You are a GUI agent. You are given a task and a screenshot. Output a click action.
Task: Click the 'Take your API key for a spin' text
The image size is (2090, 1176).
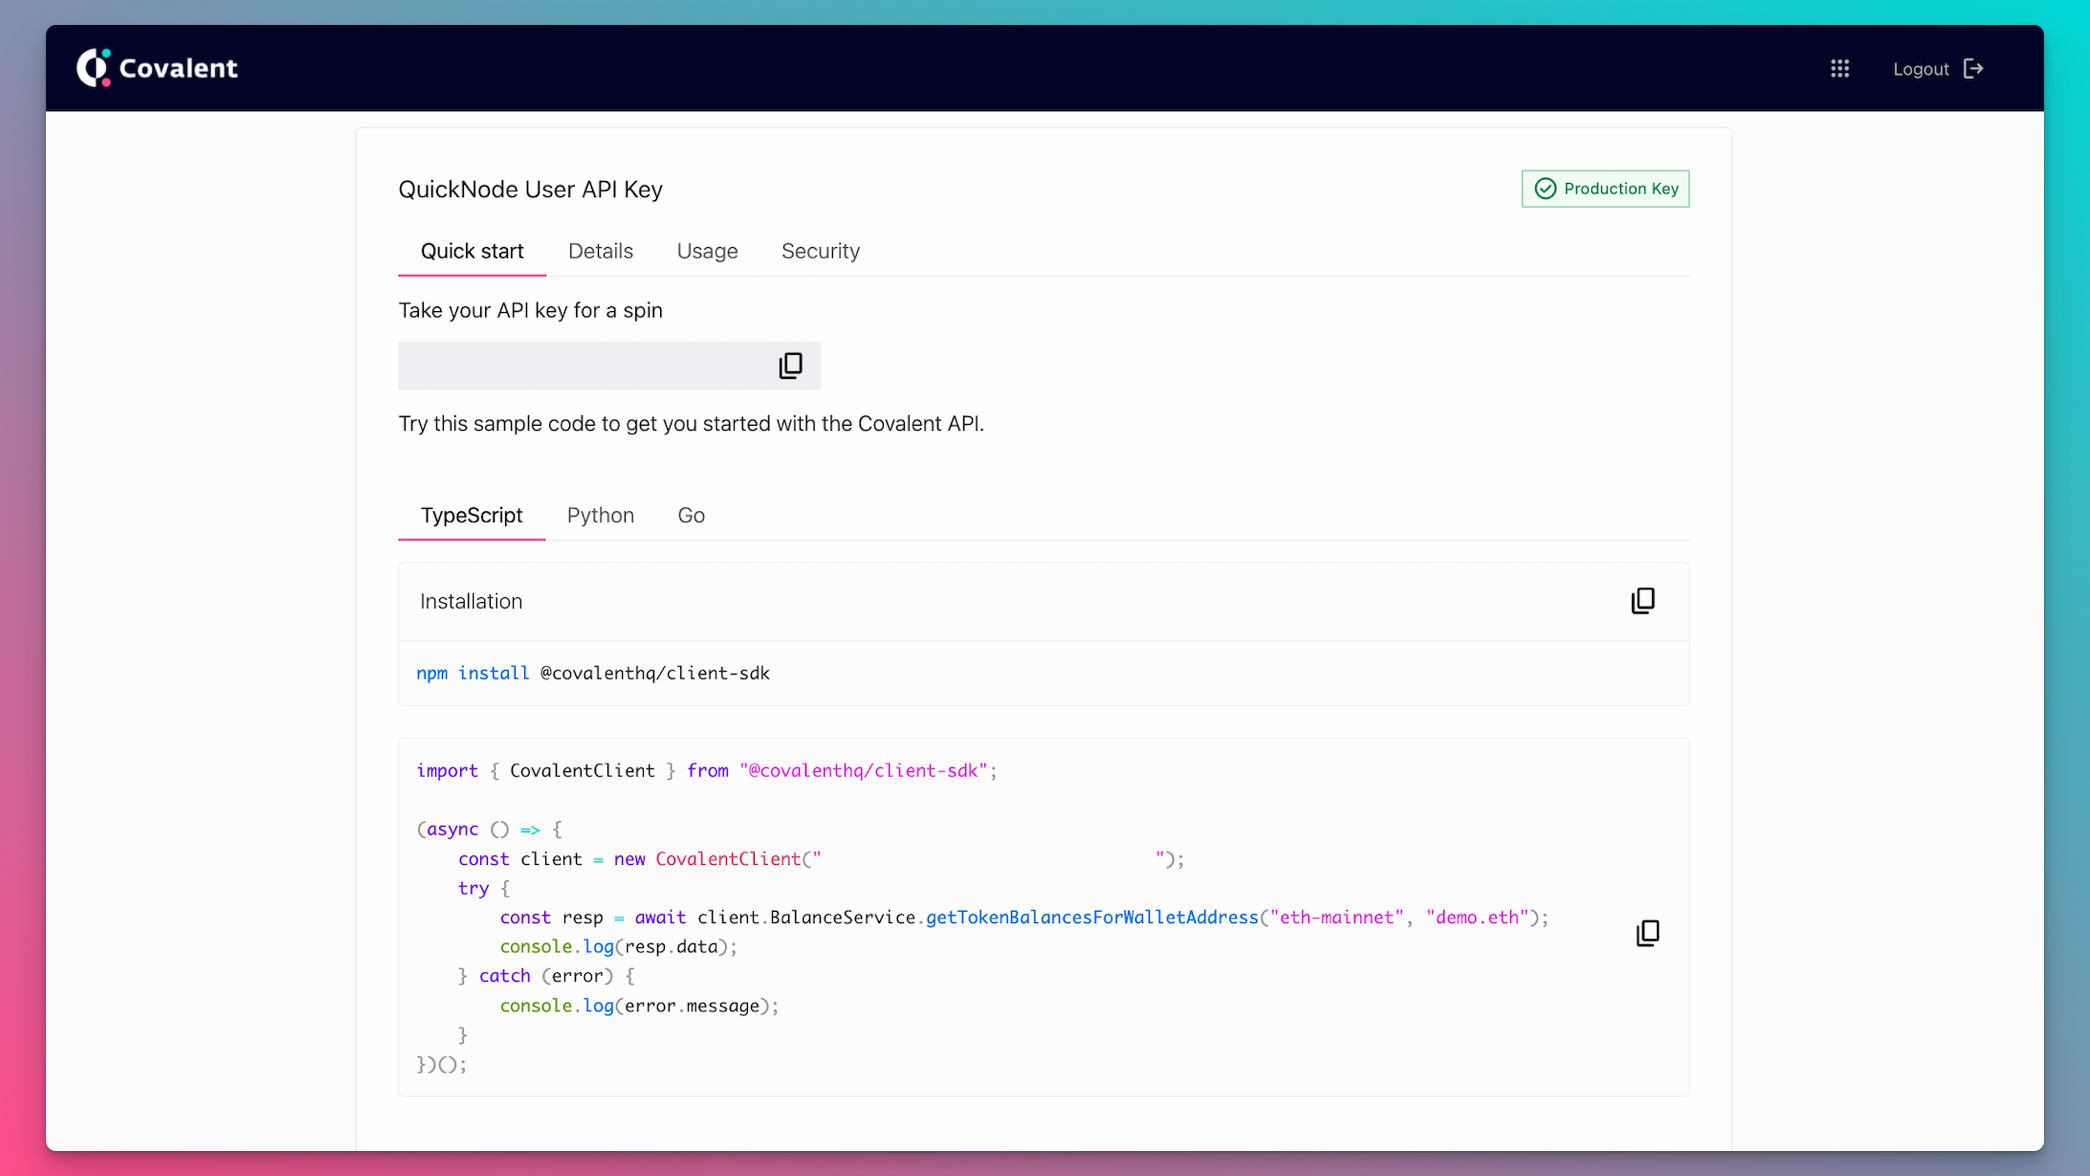tap(530, 311)
